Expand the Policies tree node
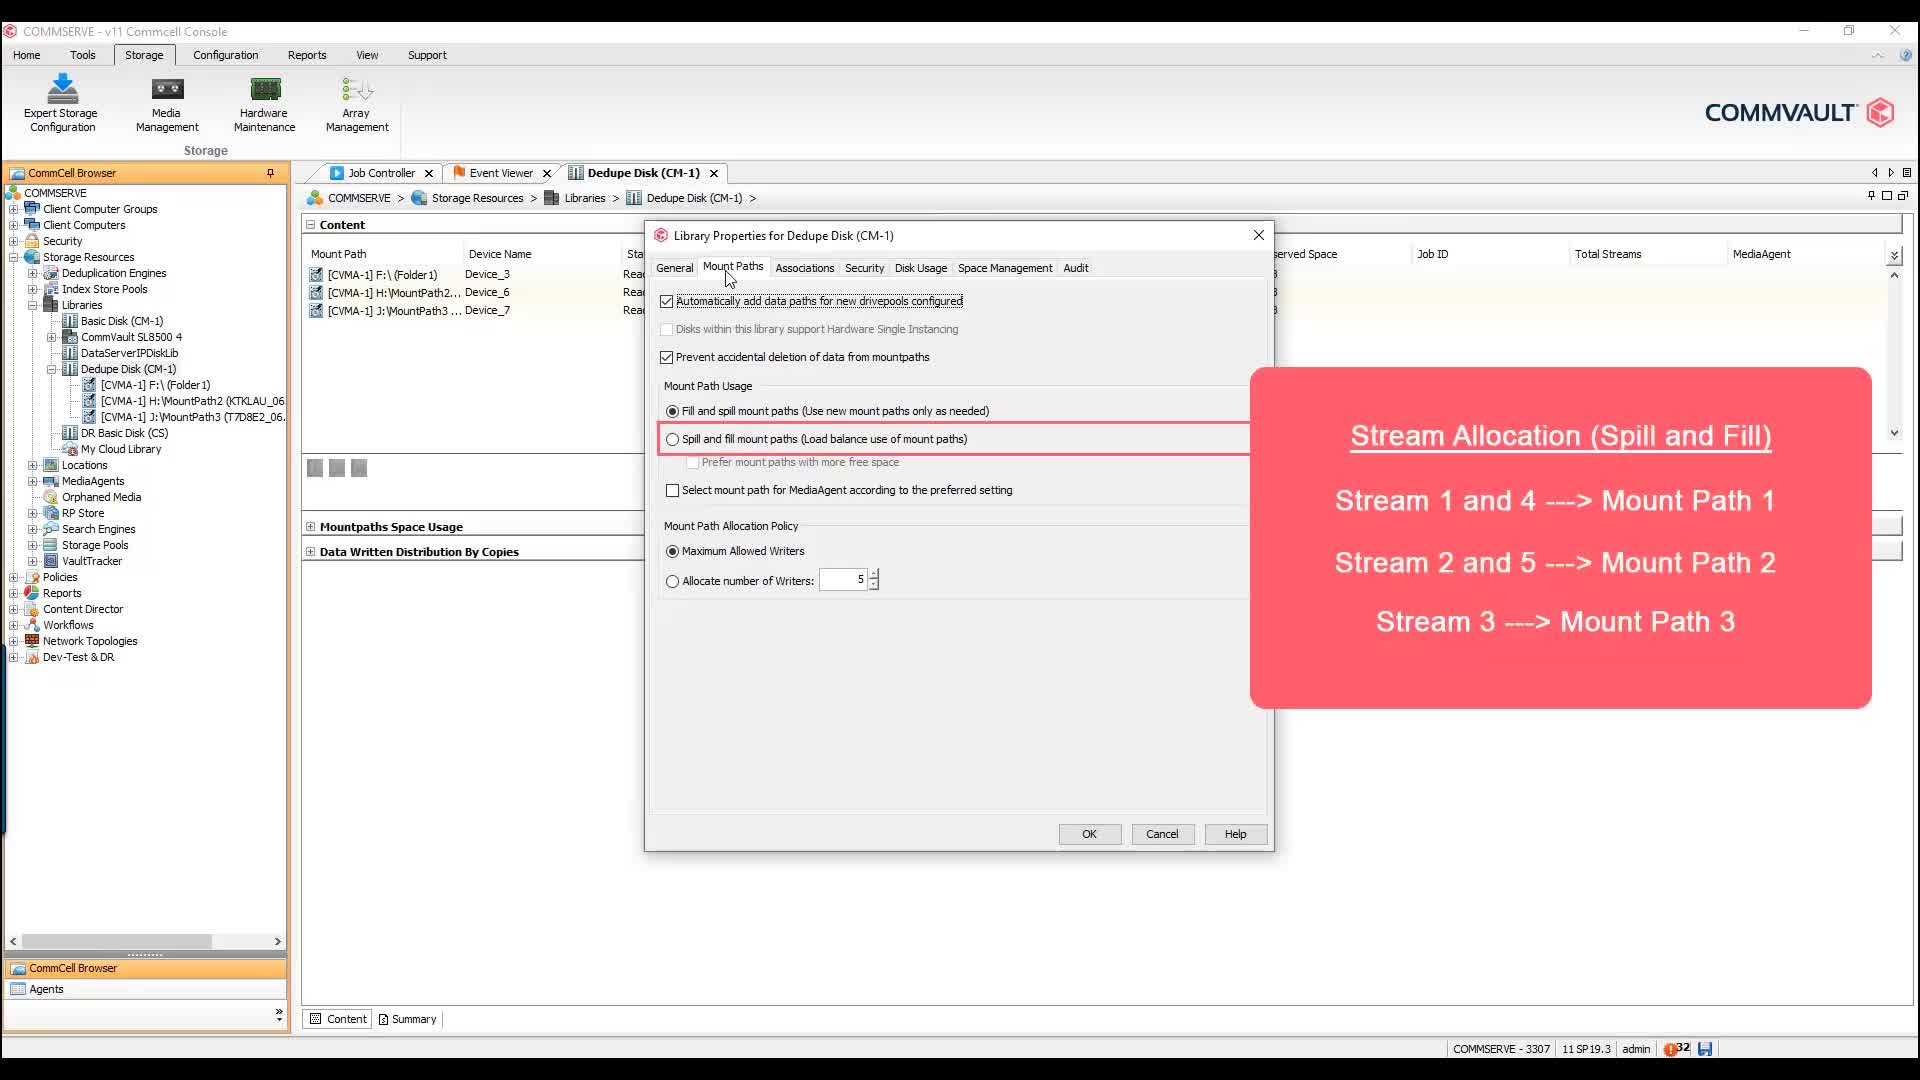The width and height of the screenshot is (1920, 1080). point(13,576)
